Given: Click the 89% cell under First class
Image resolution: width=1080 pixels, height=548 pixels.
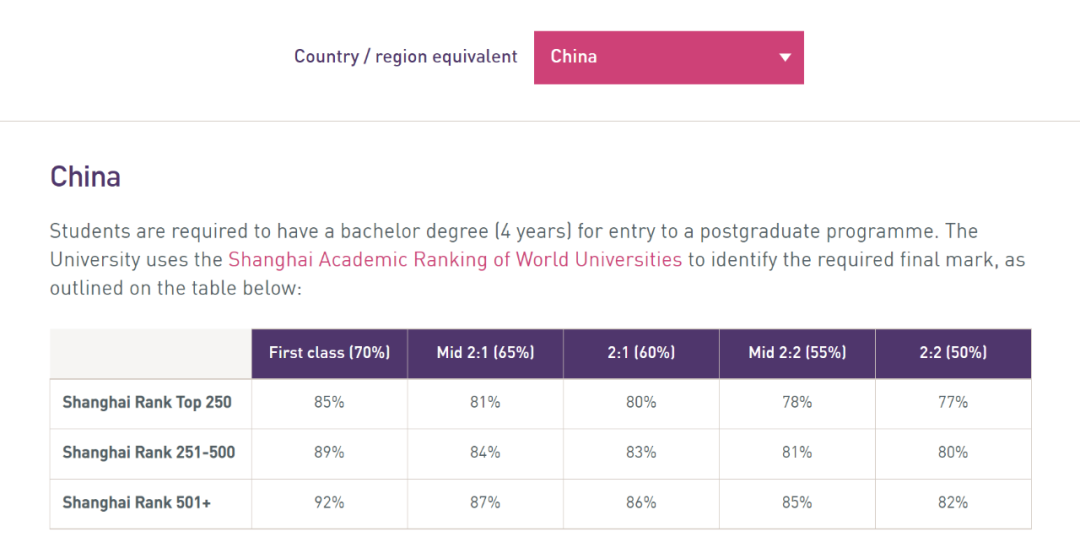Looking at the screenshot, I should (329, 452).
